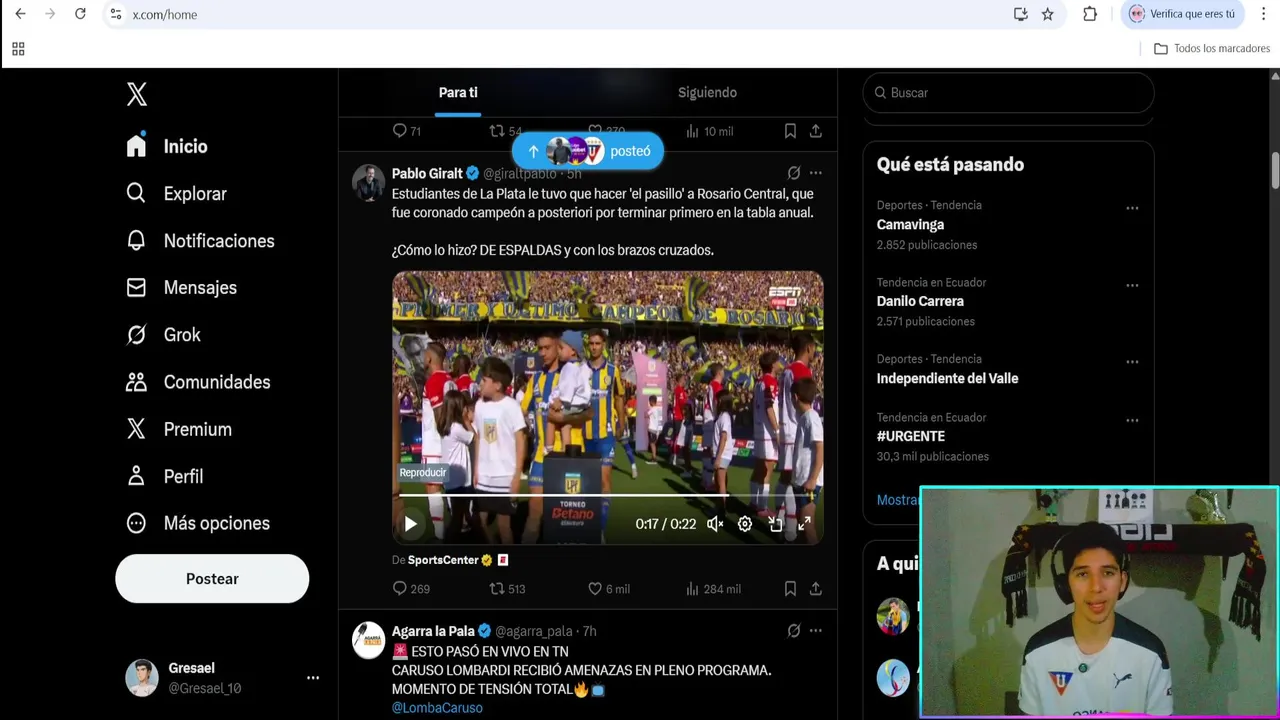This screenshot has height=720, width=1280.
Task: Unmute the video volume icon
Action: point(715,524)
